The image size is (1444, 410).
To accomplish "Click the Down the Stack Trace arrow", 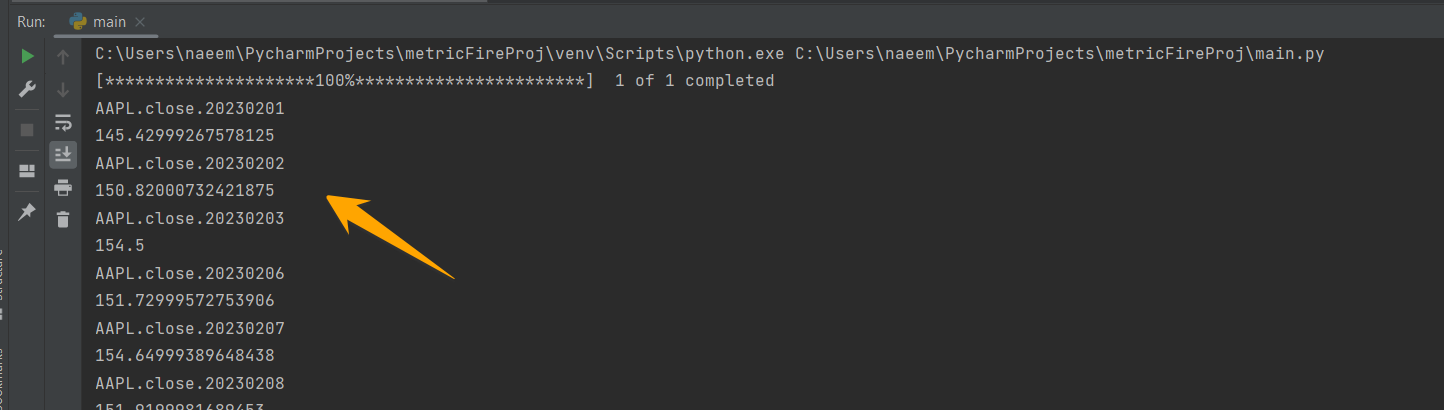I will point(63,89).
